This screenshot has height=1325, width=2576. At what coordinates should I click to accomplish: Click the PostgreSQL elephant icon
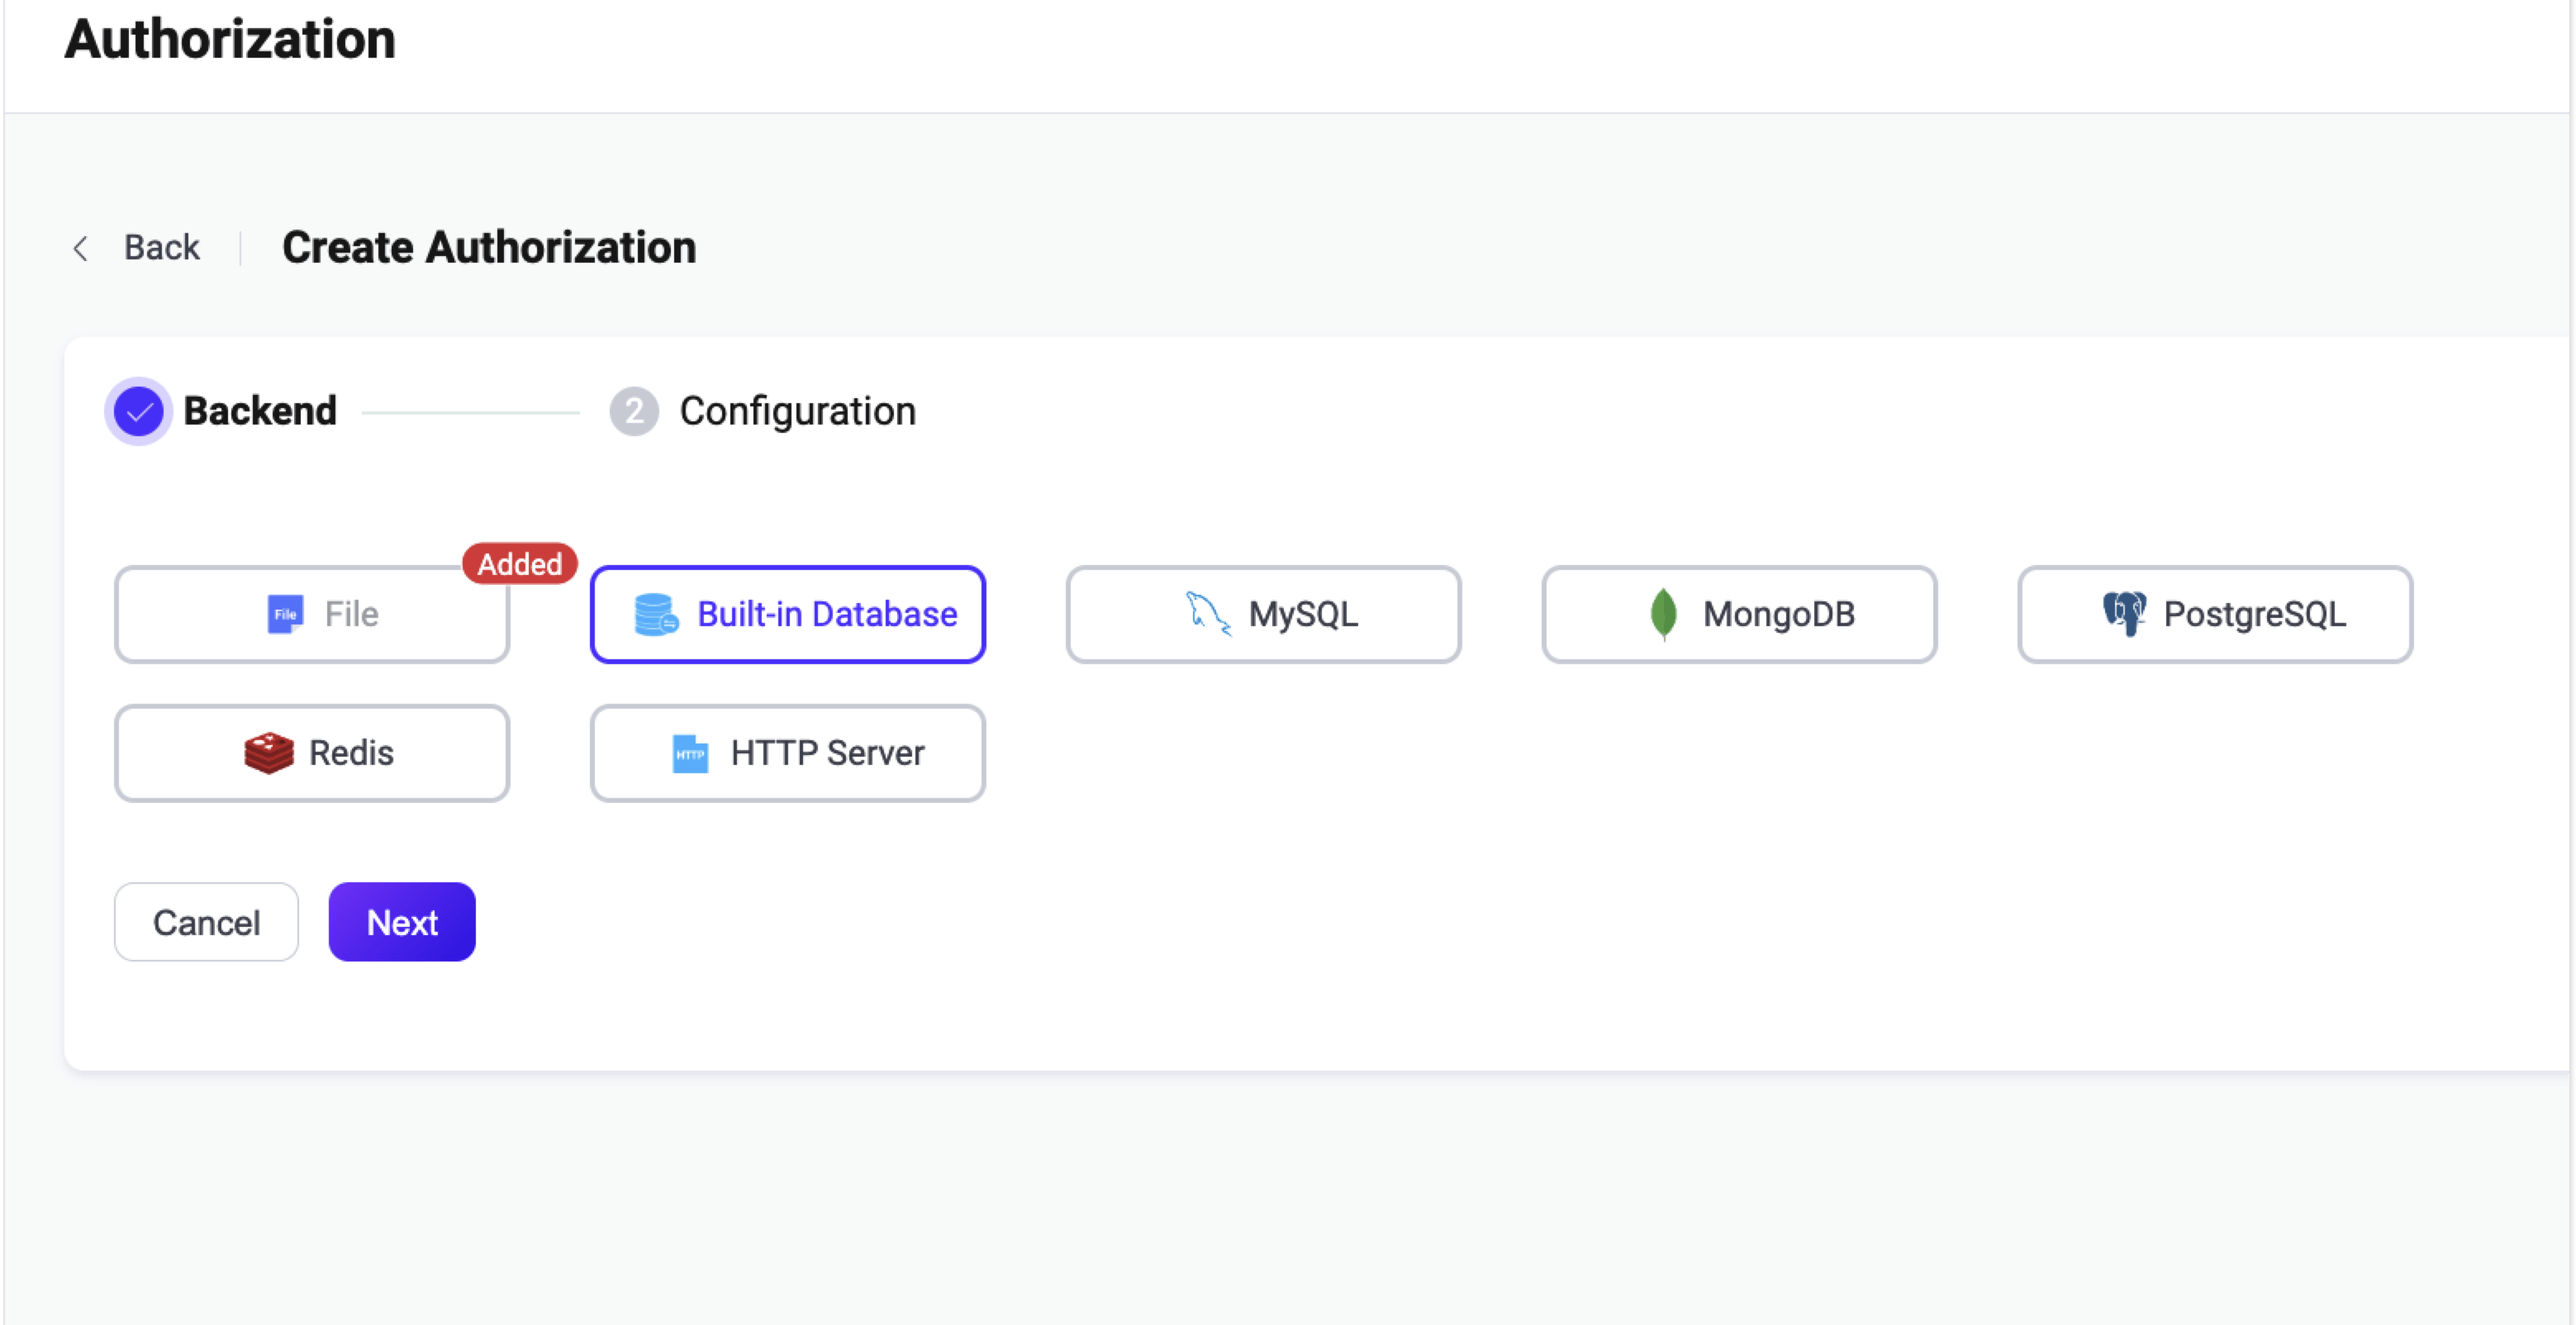[2124, 613]
